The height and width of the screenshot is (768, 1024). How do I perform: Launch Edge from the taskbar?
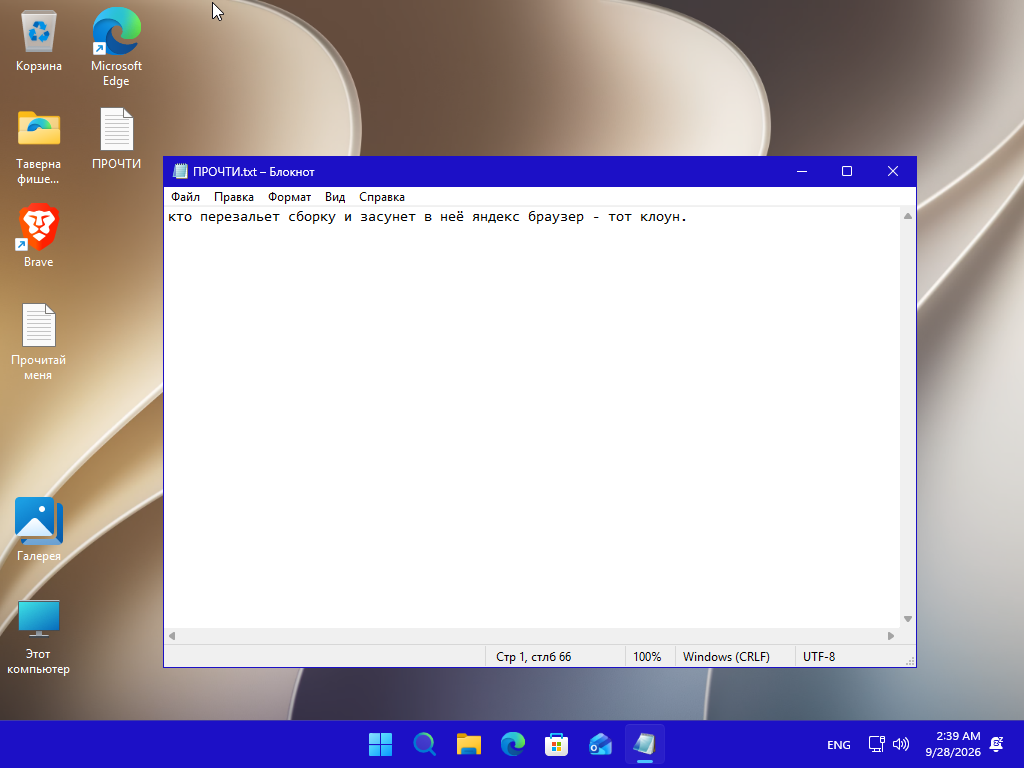pos(513,744)
